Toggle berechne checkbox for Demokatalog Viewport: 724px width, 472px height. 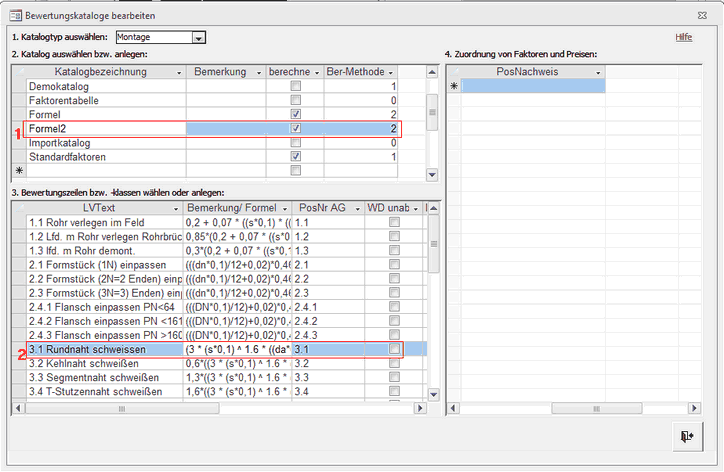(x=295, y=87)
